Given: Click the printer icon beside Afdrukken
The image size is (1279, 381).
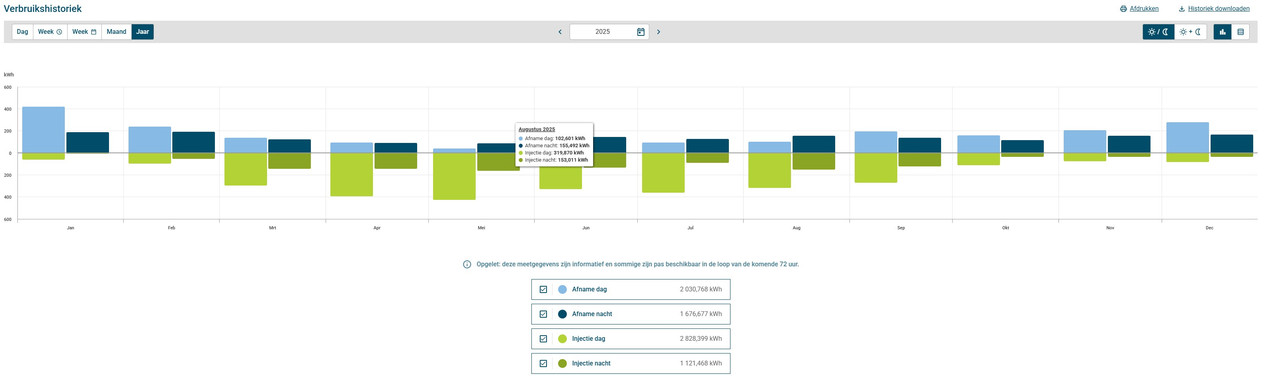Looking at the screenshot, I should pyautogui.click(x=1123, y=8).
